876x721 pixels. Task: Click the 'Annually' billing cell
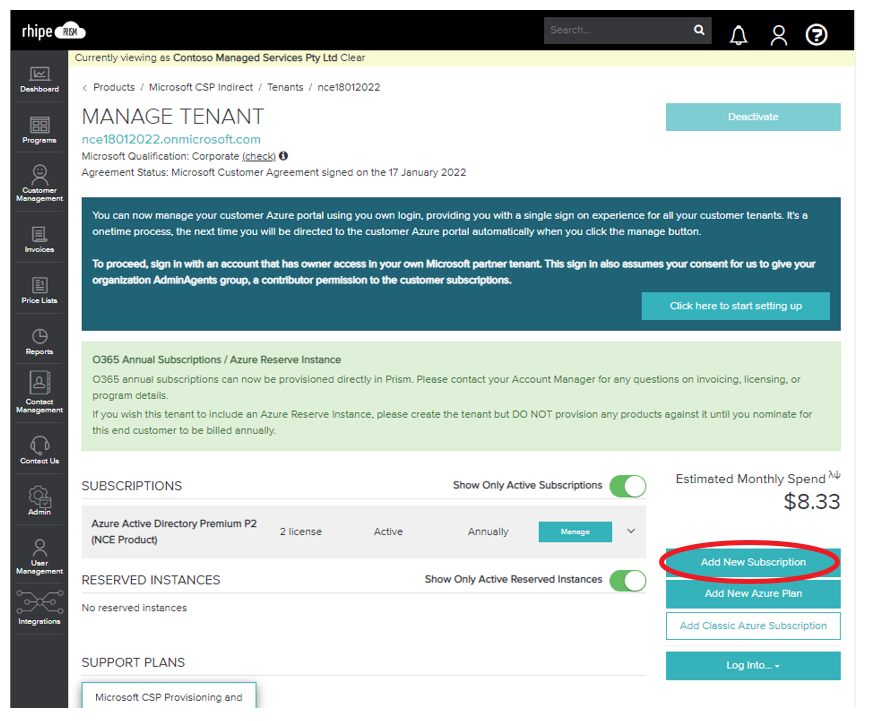pos(488,532)
